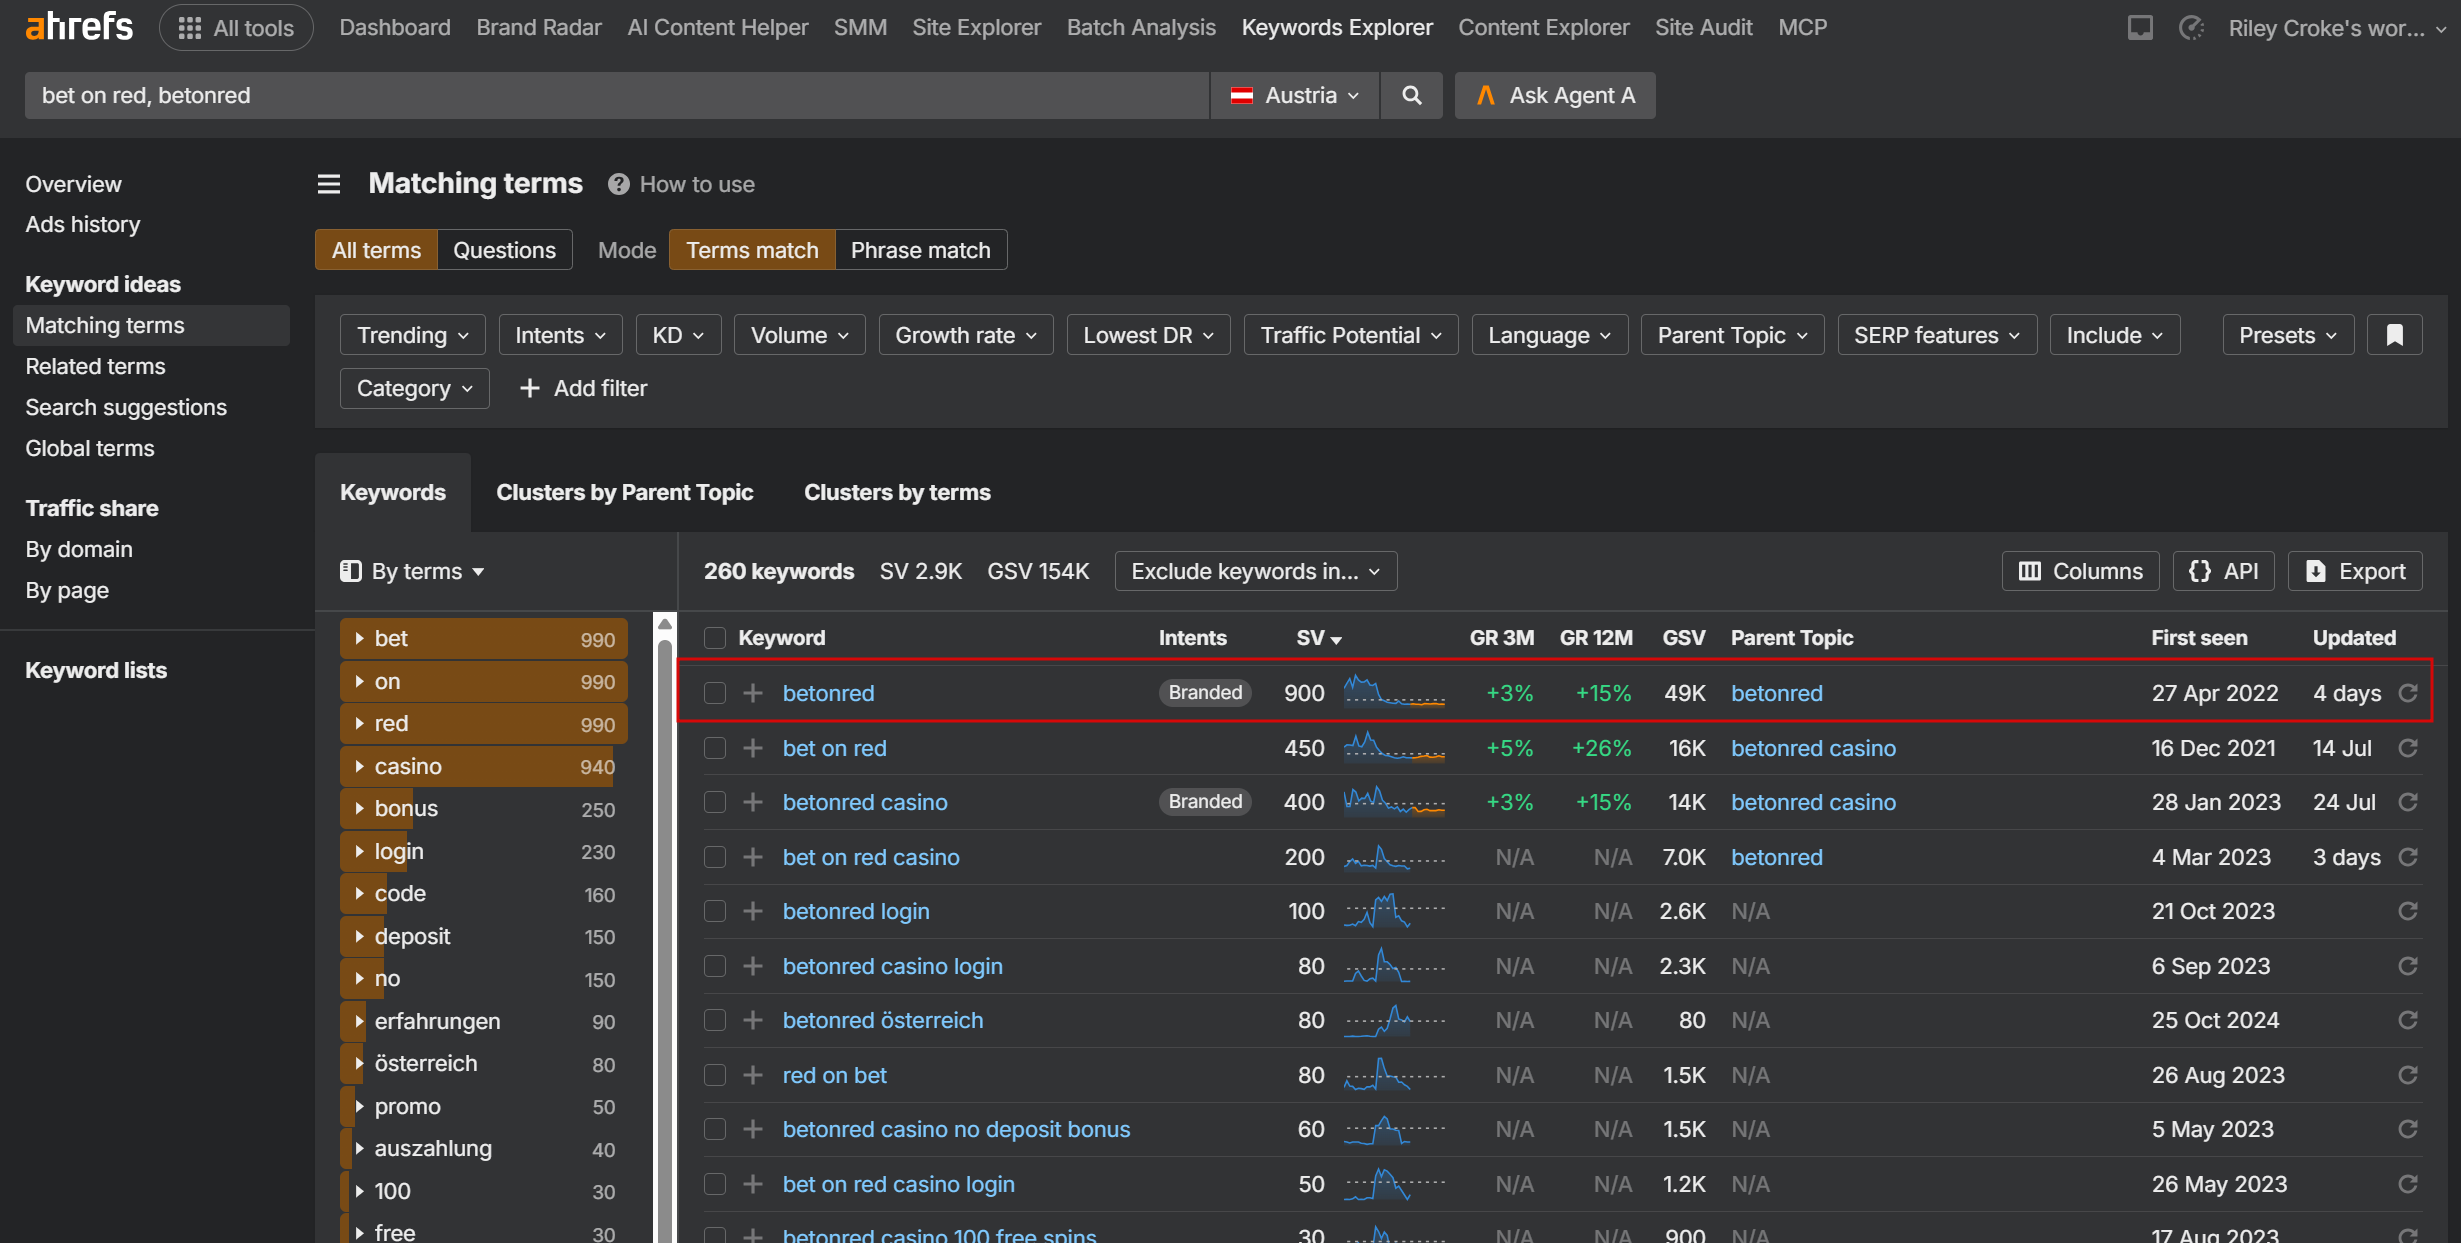Open the Volume filter dropdown
This screenshot has height=1243, width=2461.
pyautogui.click(x=800, y=335)
